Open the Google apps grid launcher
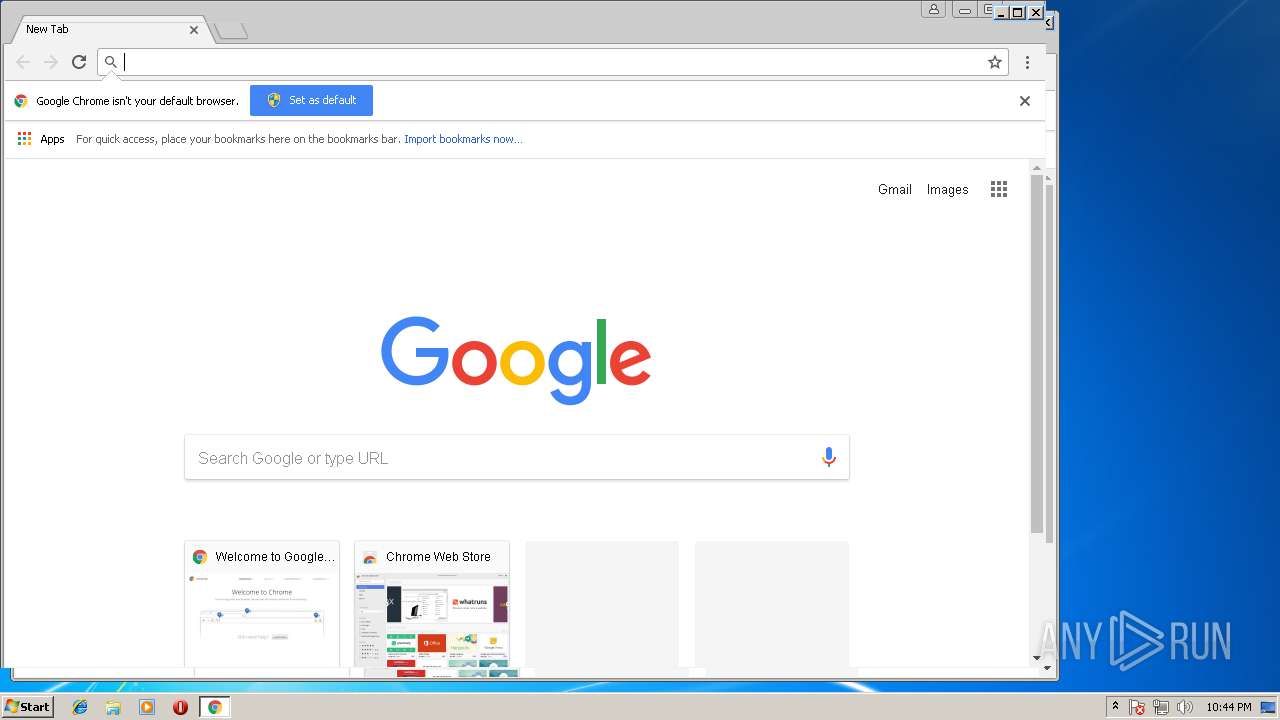Viewport: 1280px width, 720px height. (999, 189)
